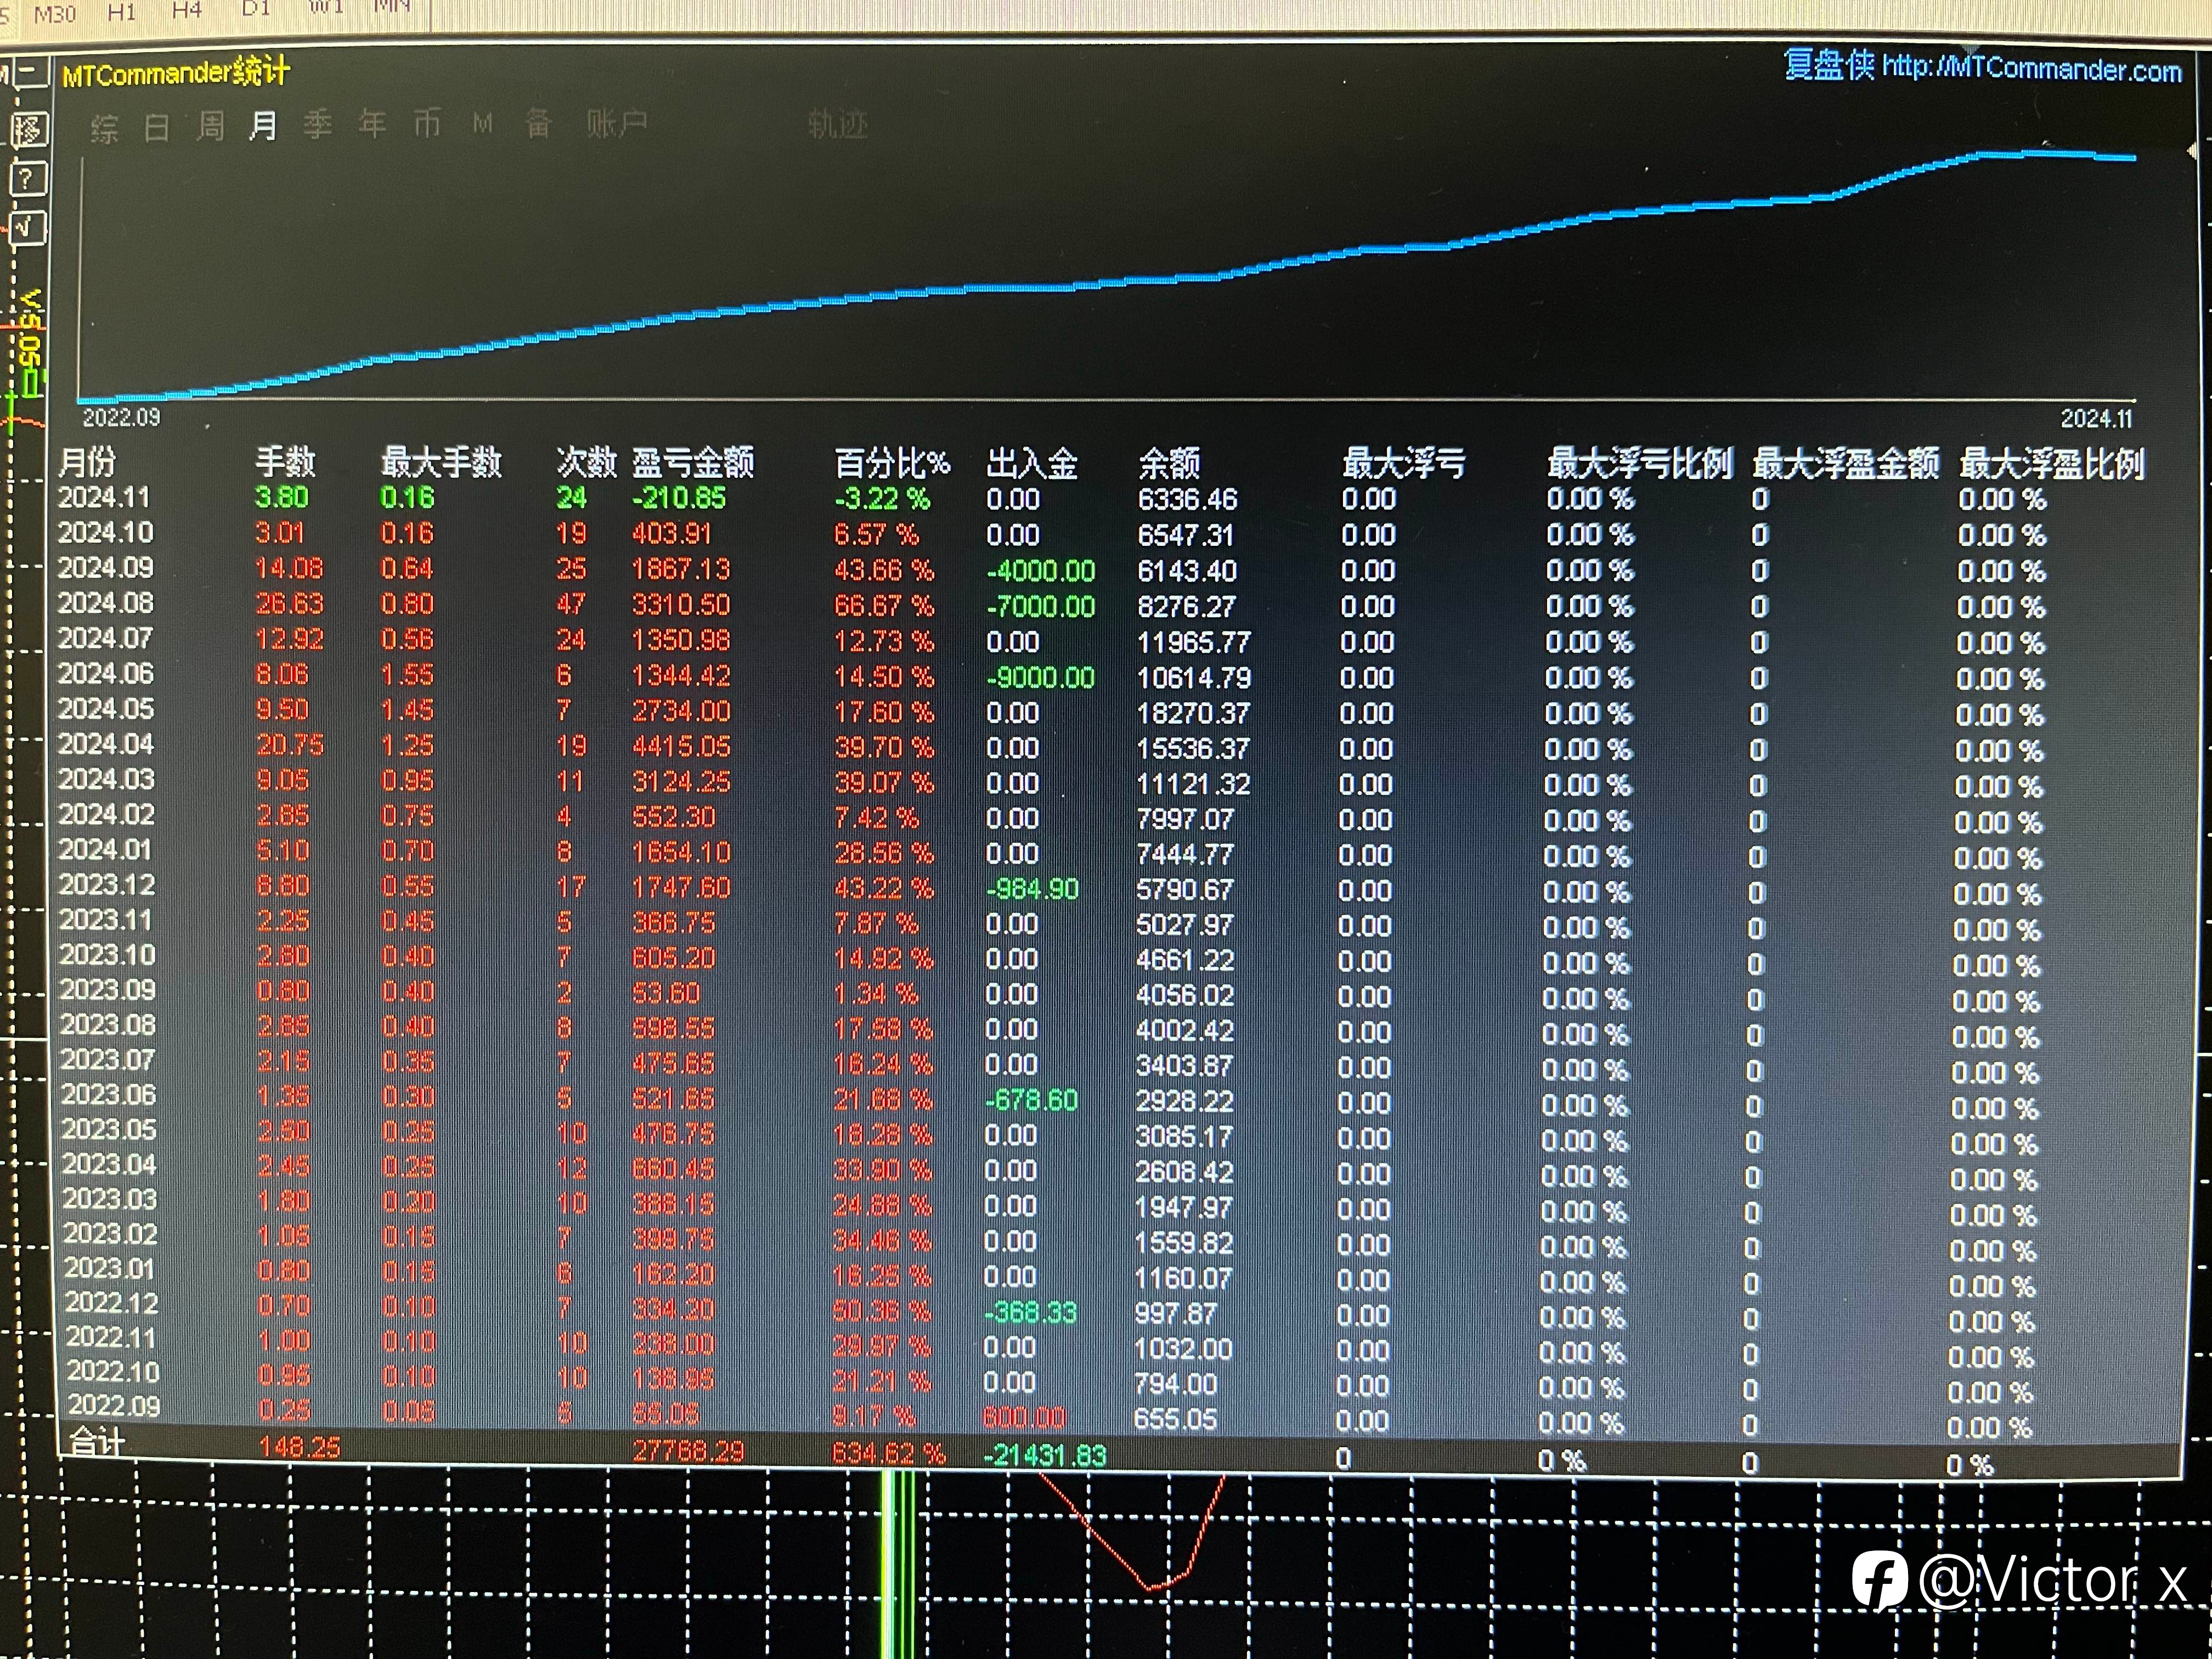Open the 年 yearly tab

(x=373, y=124)
